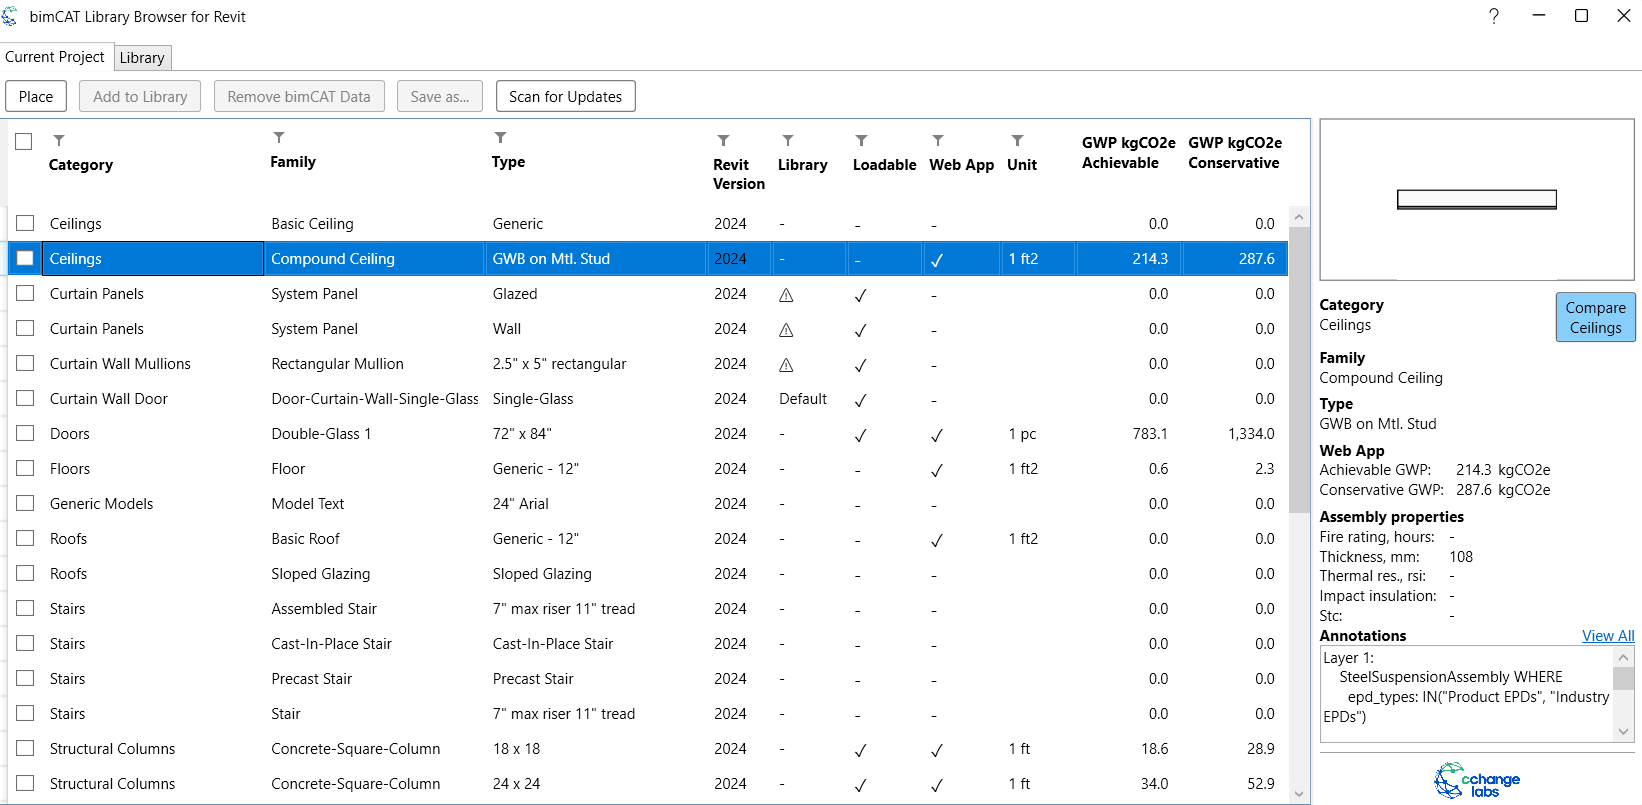Open the Type column filter icon
1642x805 pixels.
coord(500,137)
